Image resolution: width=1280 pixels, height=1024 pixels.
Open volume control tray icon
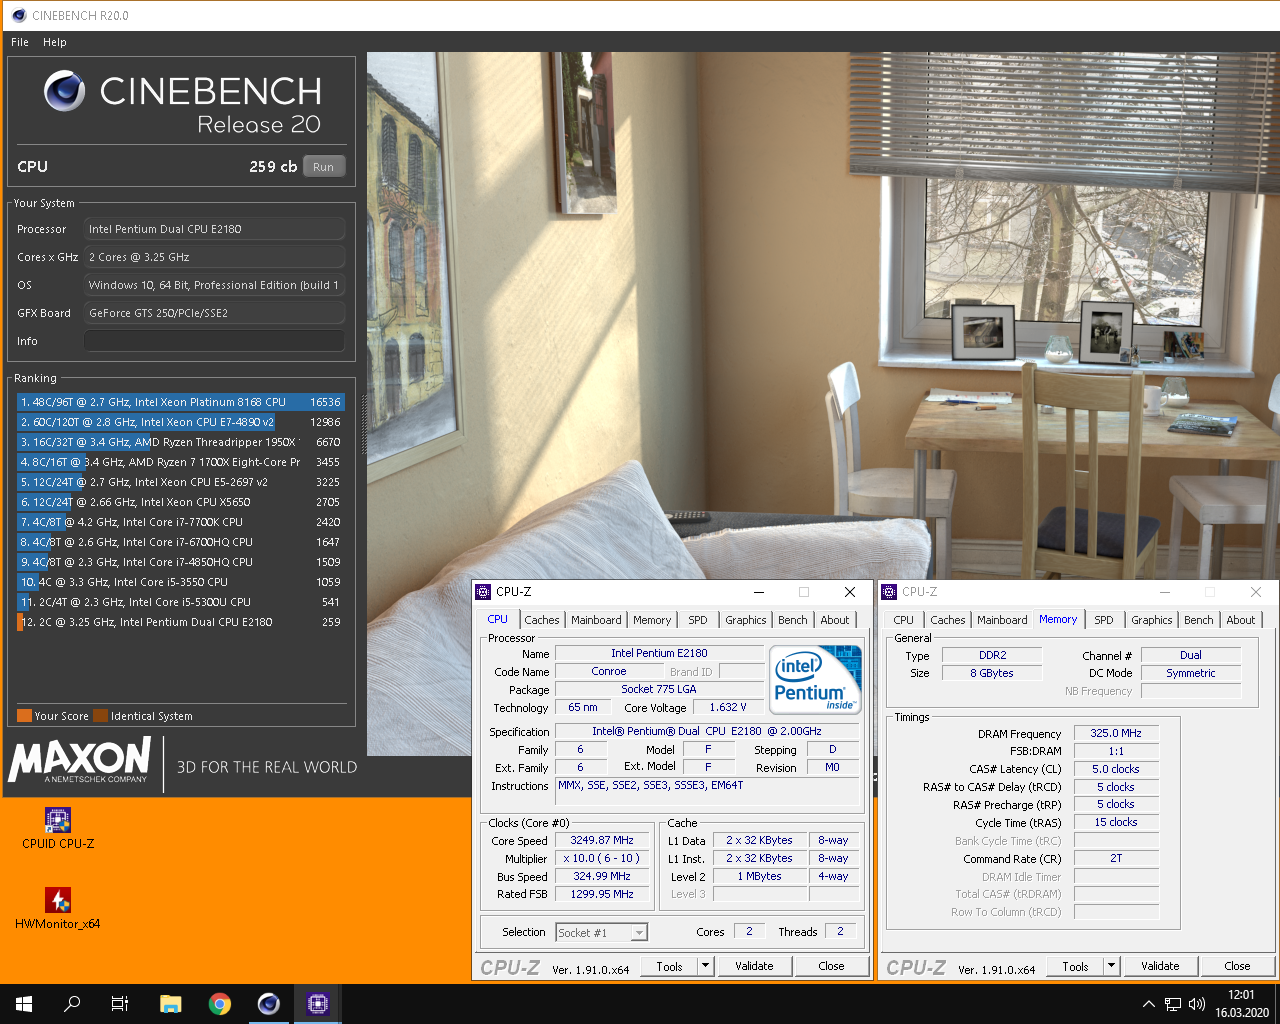click(x=1197, y=1004)
